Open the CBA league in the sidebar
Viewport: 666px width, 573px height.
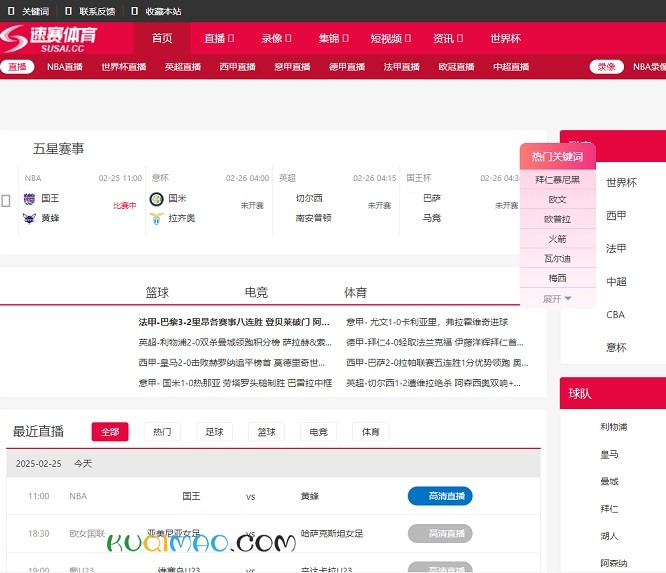click(615, 315)
